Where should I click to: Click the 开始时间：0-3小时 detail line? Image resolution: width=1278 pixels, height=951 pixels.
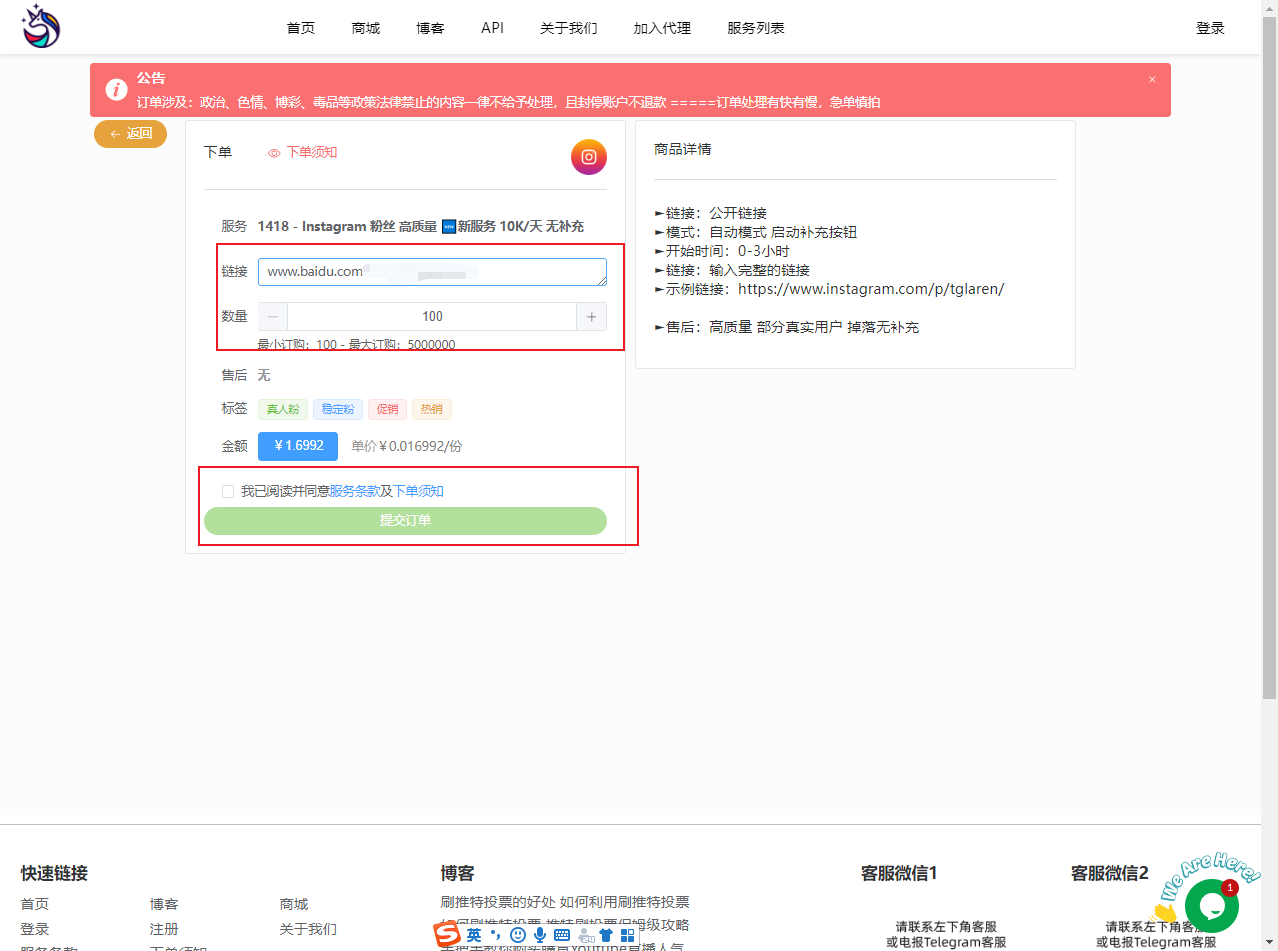[x=721, y=251]
